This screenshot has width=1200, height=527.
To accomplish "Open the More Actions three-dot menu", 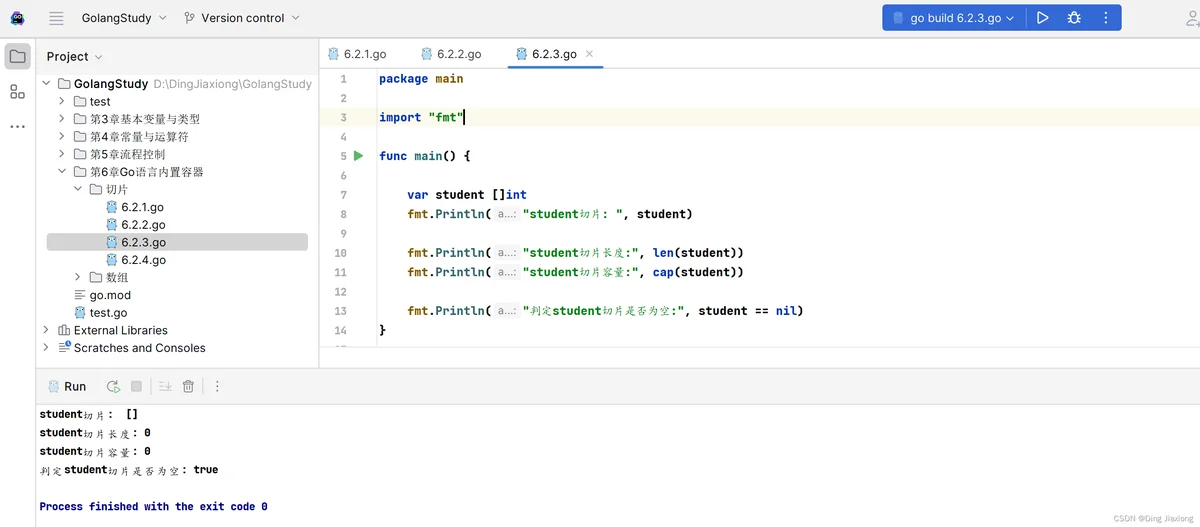I will [1105, 18].
